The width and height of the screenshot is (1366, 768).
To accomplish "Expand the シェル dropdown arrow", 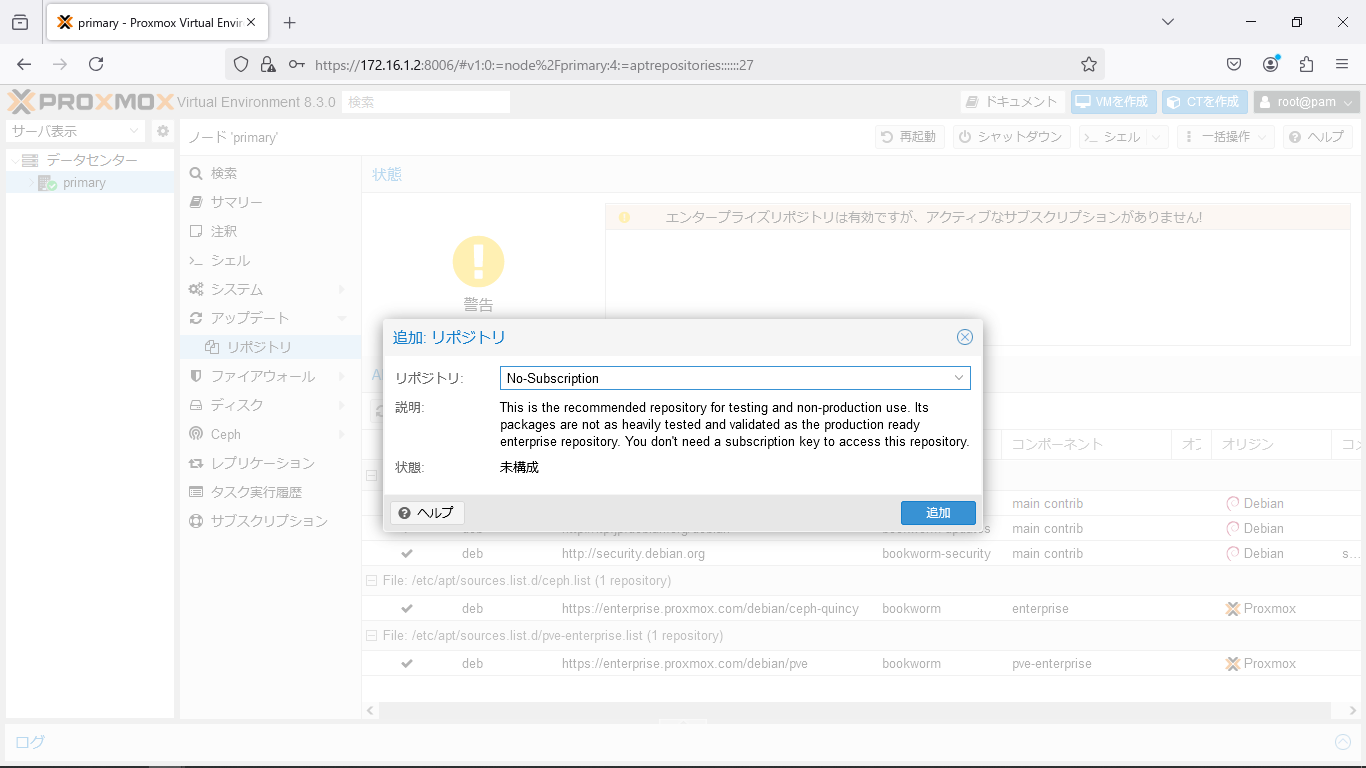I will pos(1157,137).
